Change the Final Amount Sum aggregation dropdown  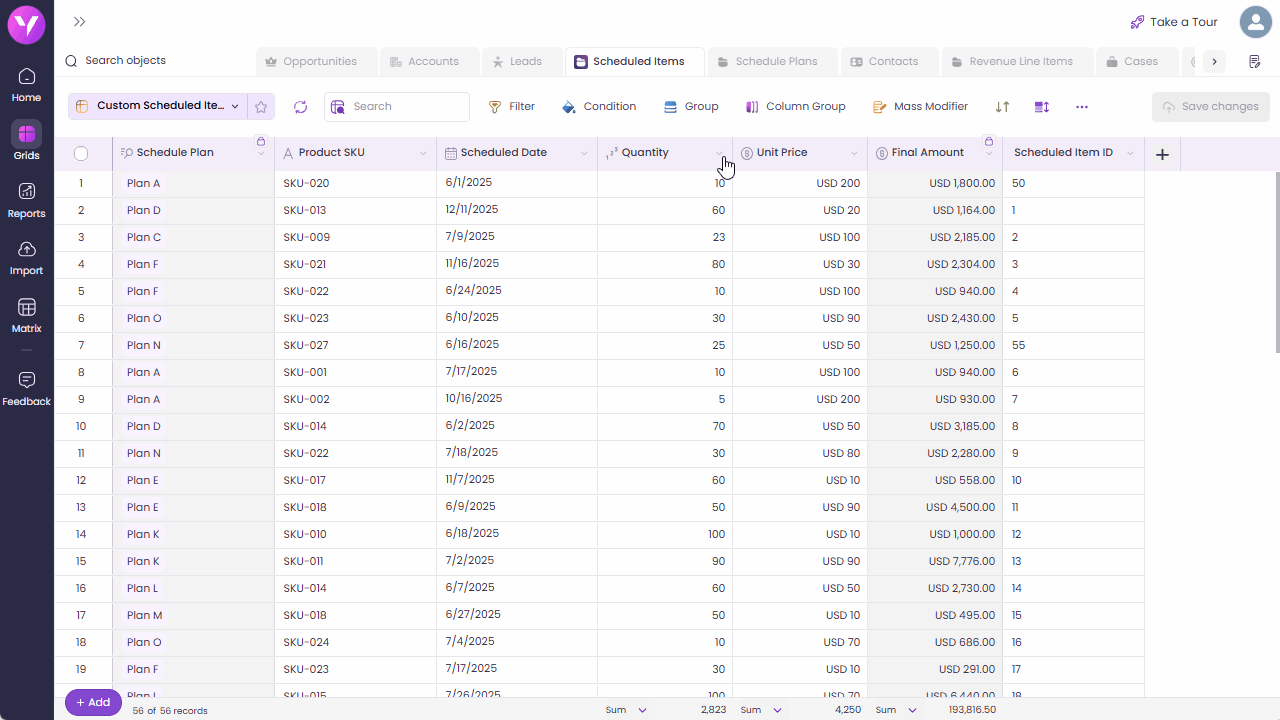tap(896, 710)
